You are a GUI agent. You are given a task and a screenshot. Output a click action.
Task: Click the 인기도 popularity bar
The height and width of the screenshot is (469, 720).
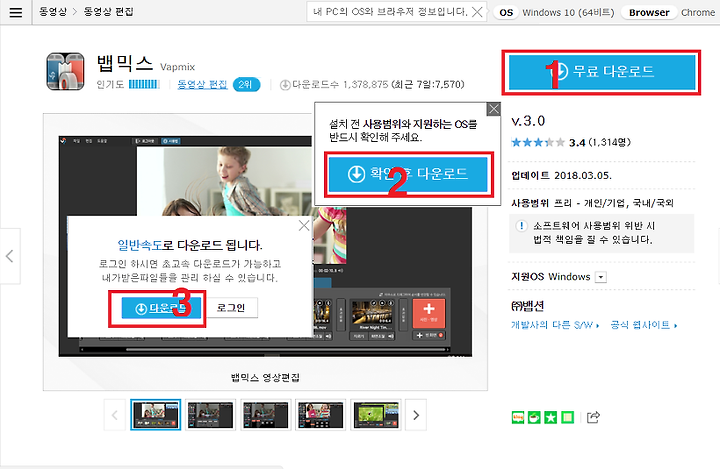point(144,85)
